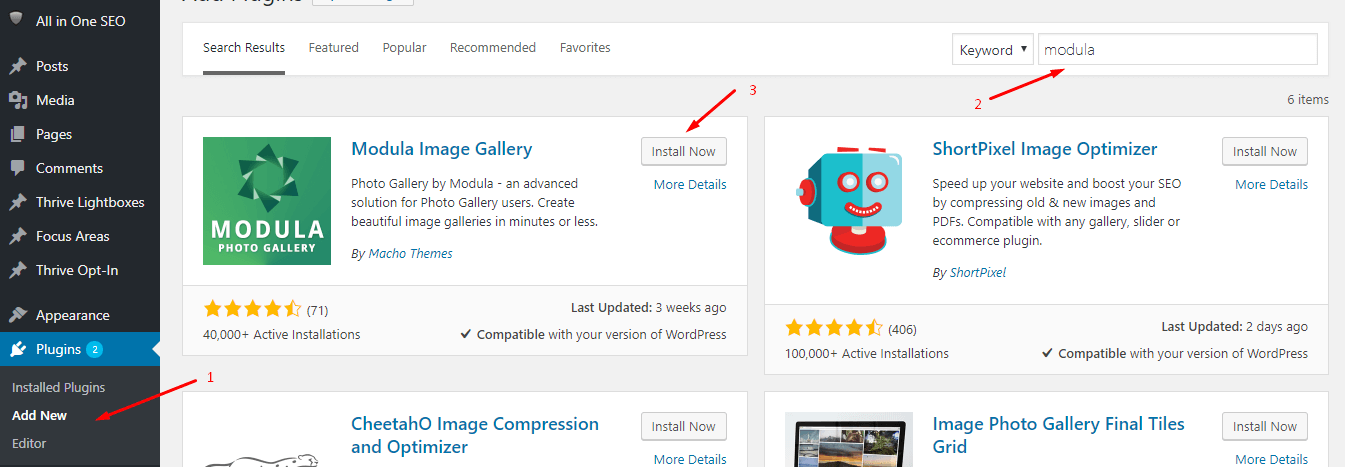The height and width of the screenshot is (467, 1345).
Task: View More Details for Modula Image Gallery
Action: click(690, 184)
